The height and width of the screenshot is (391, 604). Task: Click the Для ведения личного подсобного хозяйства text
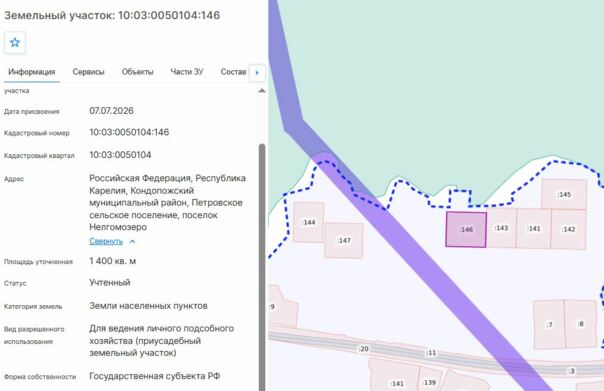click(x=161, y=341)
